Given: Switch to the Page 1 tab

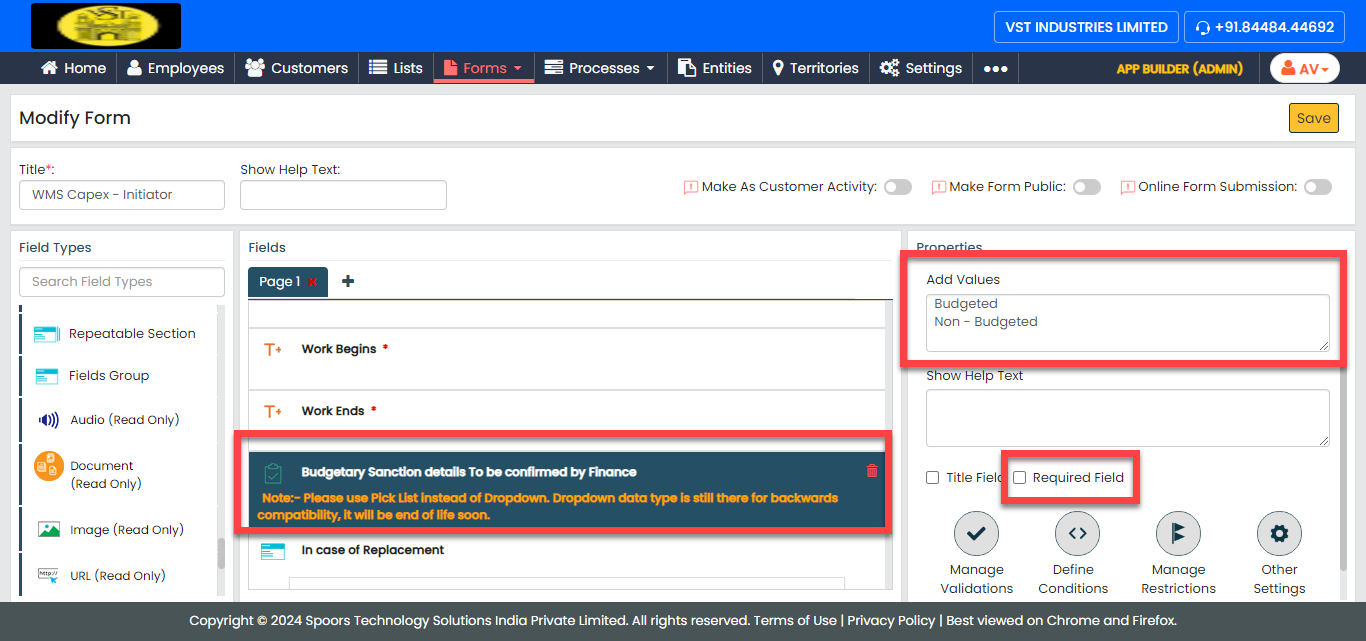Looking at the screenshot, I should pos(279,282).
